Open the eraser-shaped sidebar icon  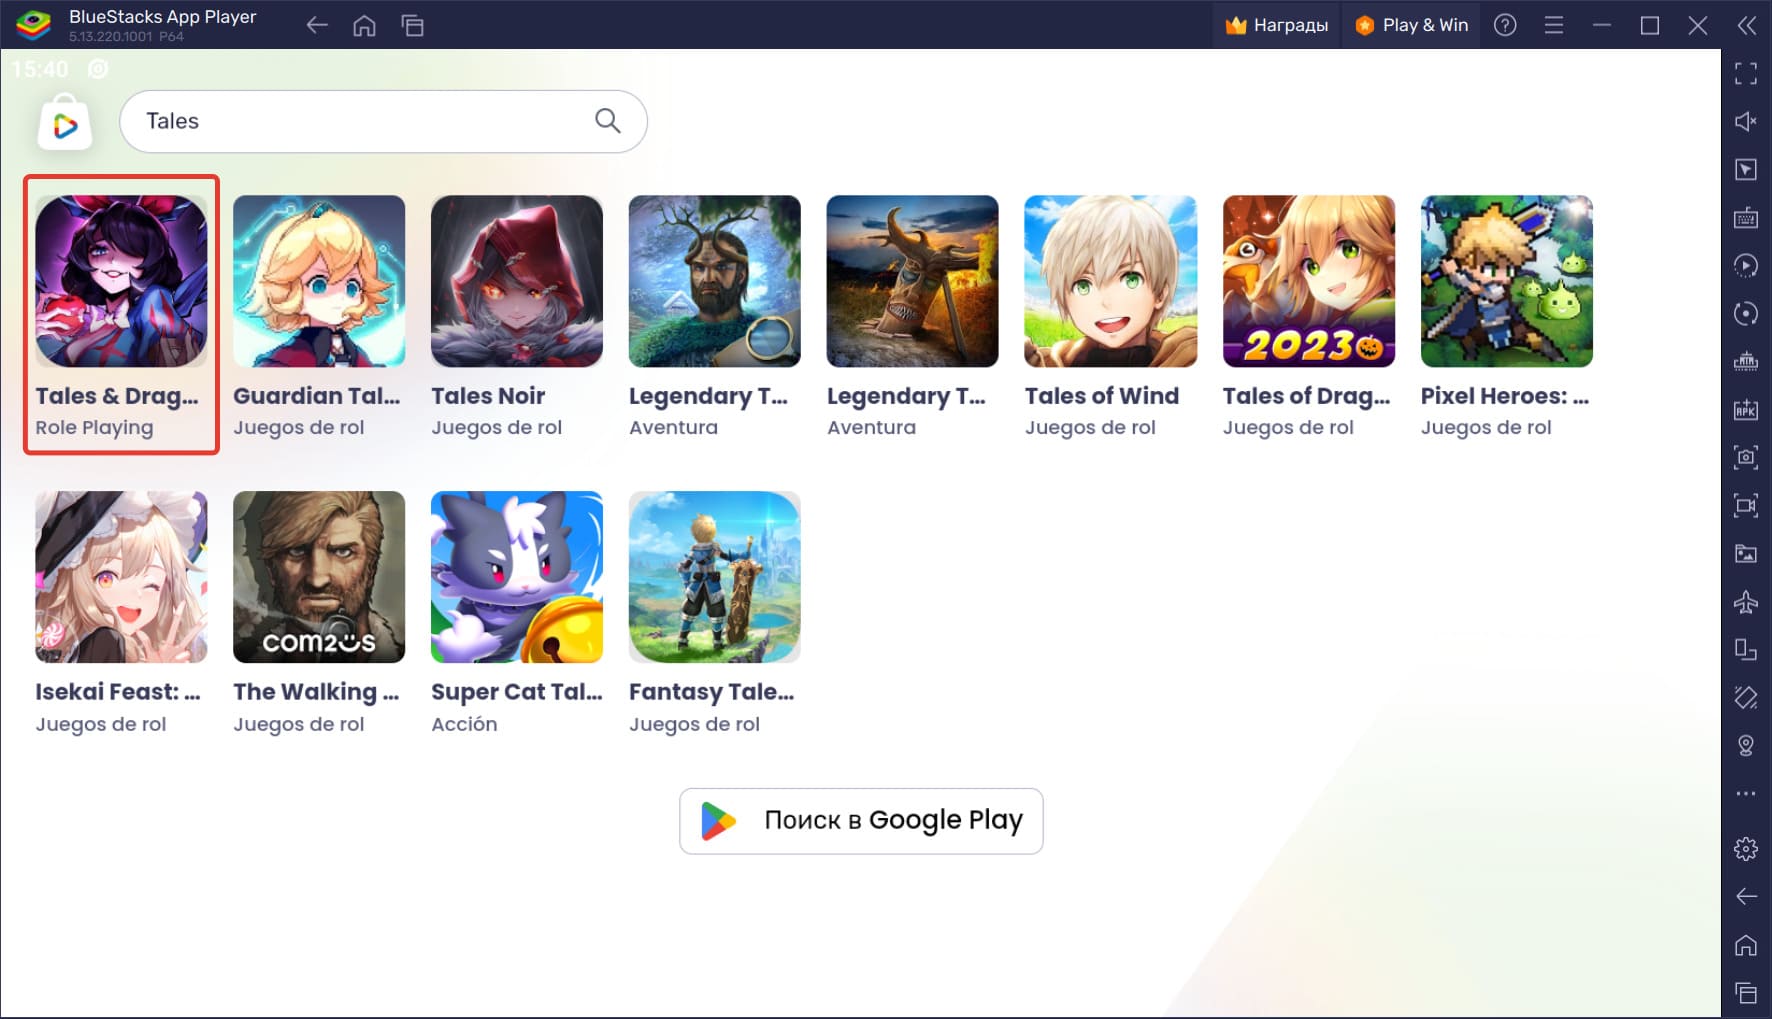(1746, 697)
